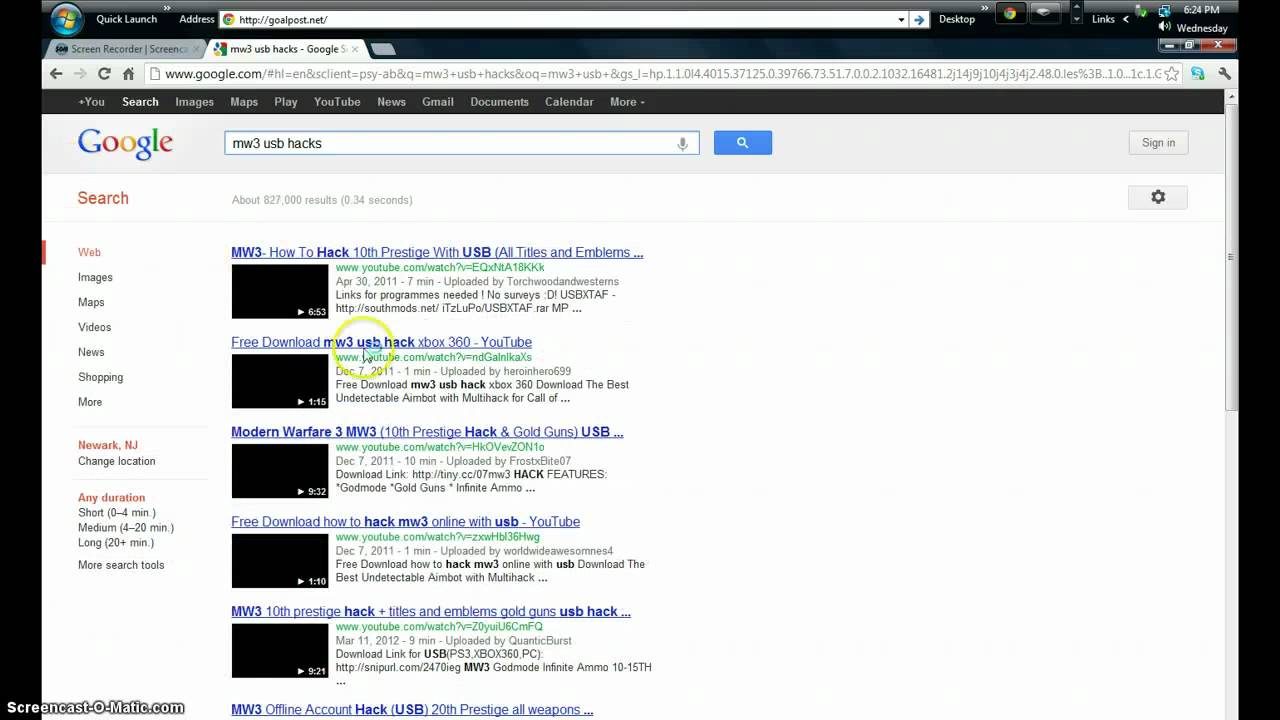Open a new Chrome tab
Viewport: 1280px width, 720px height.
pyautogui.click(x=383, y=49)
